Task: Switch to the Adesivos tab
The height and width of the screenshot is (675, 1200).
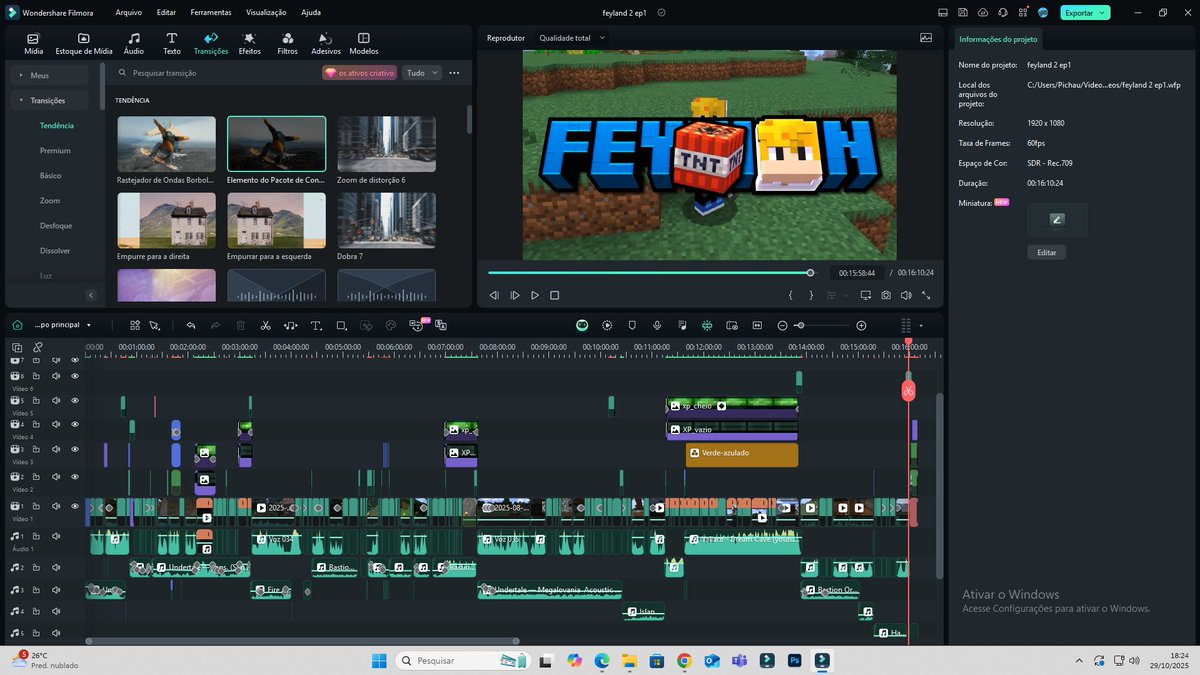Action: coord(326,43)
